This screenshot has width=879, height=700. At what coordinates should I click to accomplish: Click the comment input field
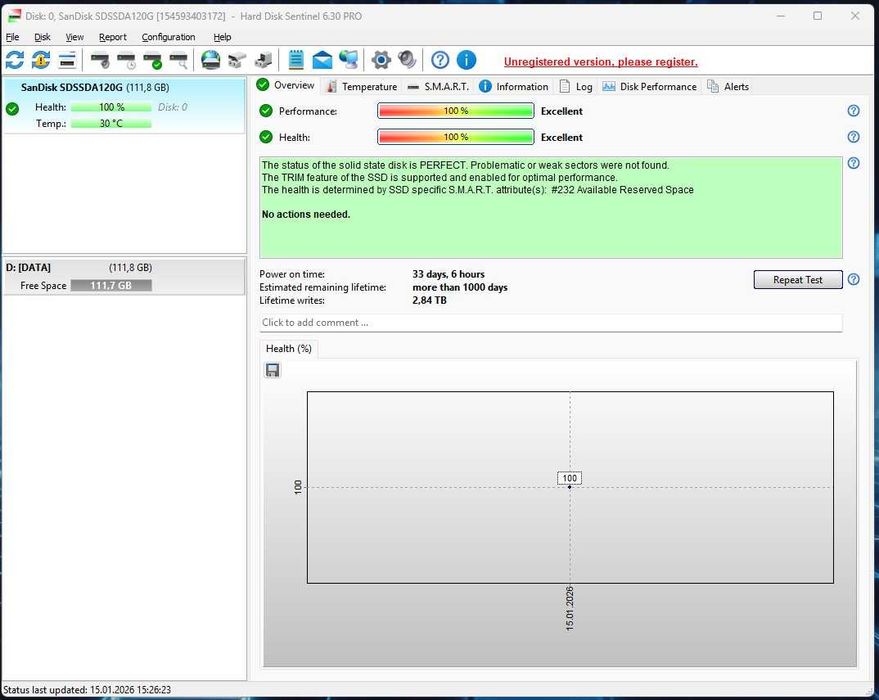[550, 322]
